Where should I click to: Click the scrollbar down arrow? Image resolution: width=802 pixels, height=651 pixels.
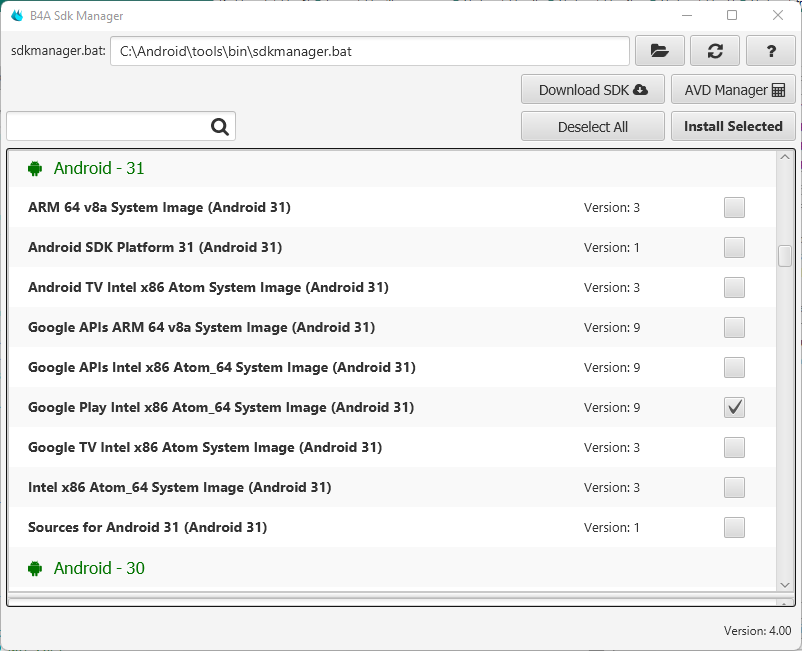pyautogui.click(x=785, y=584)
